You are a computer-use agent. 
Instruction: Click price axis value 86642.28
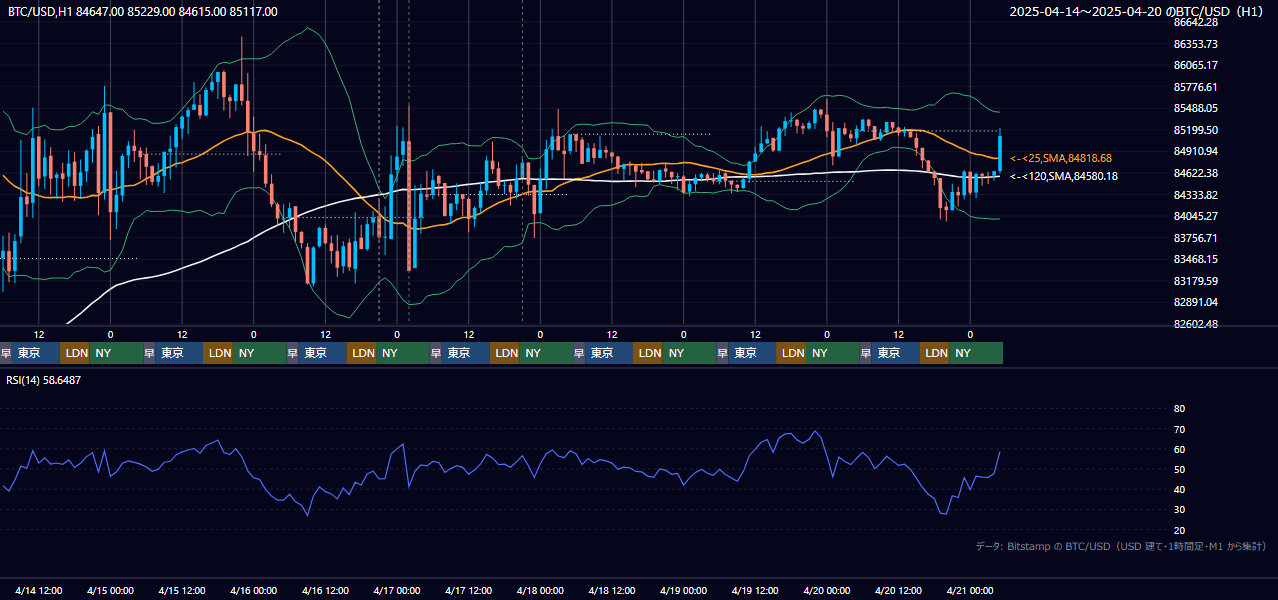1196,22
